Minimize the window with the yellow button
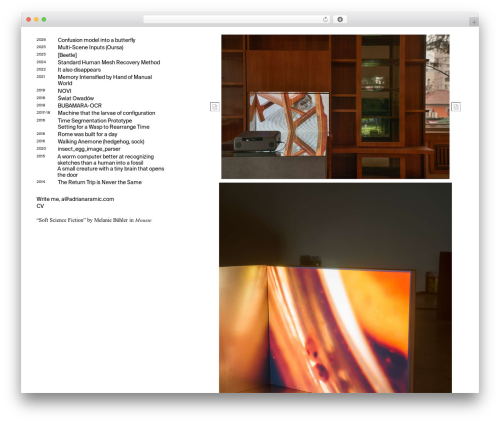500x423 pixels. pyautogui.click(x=36, y=19)
